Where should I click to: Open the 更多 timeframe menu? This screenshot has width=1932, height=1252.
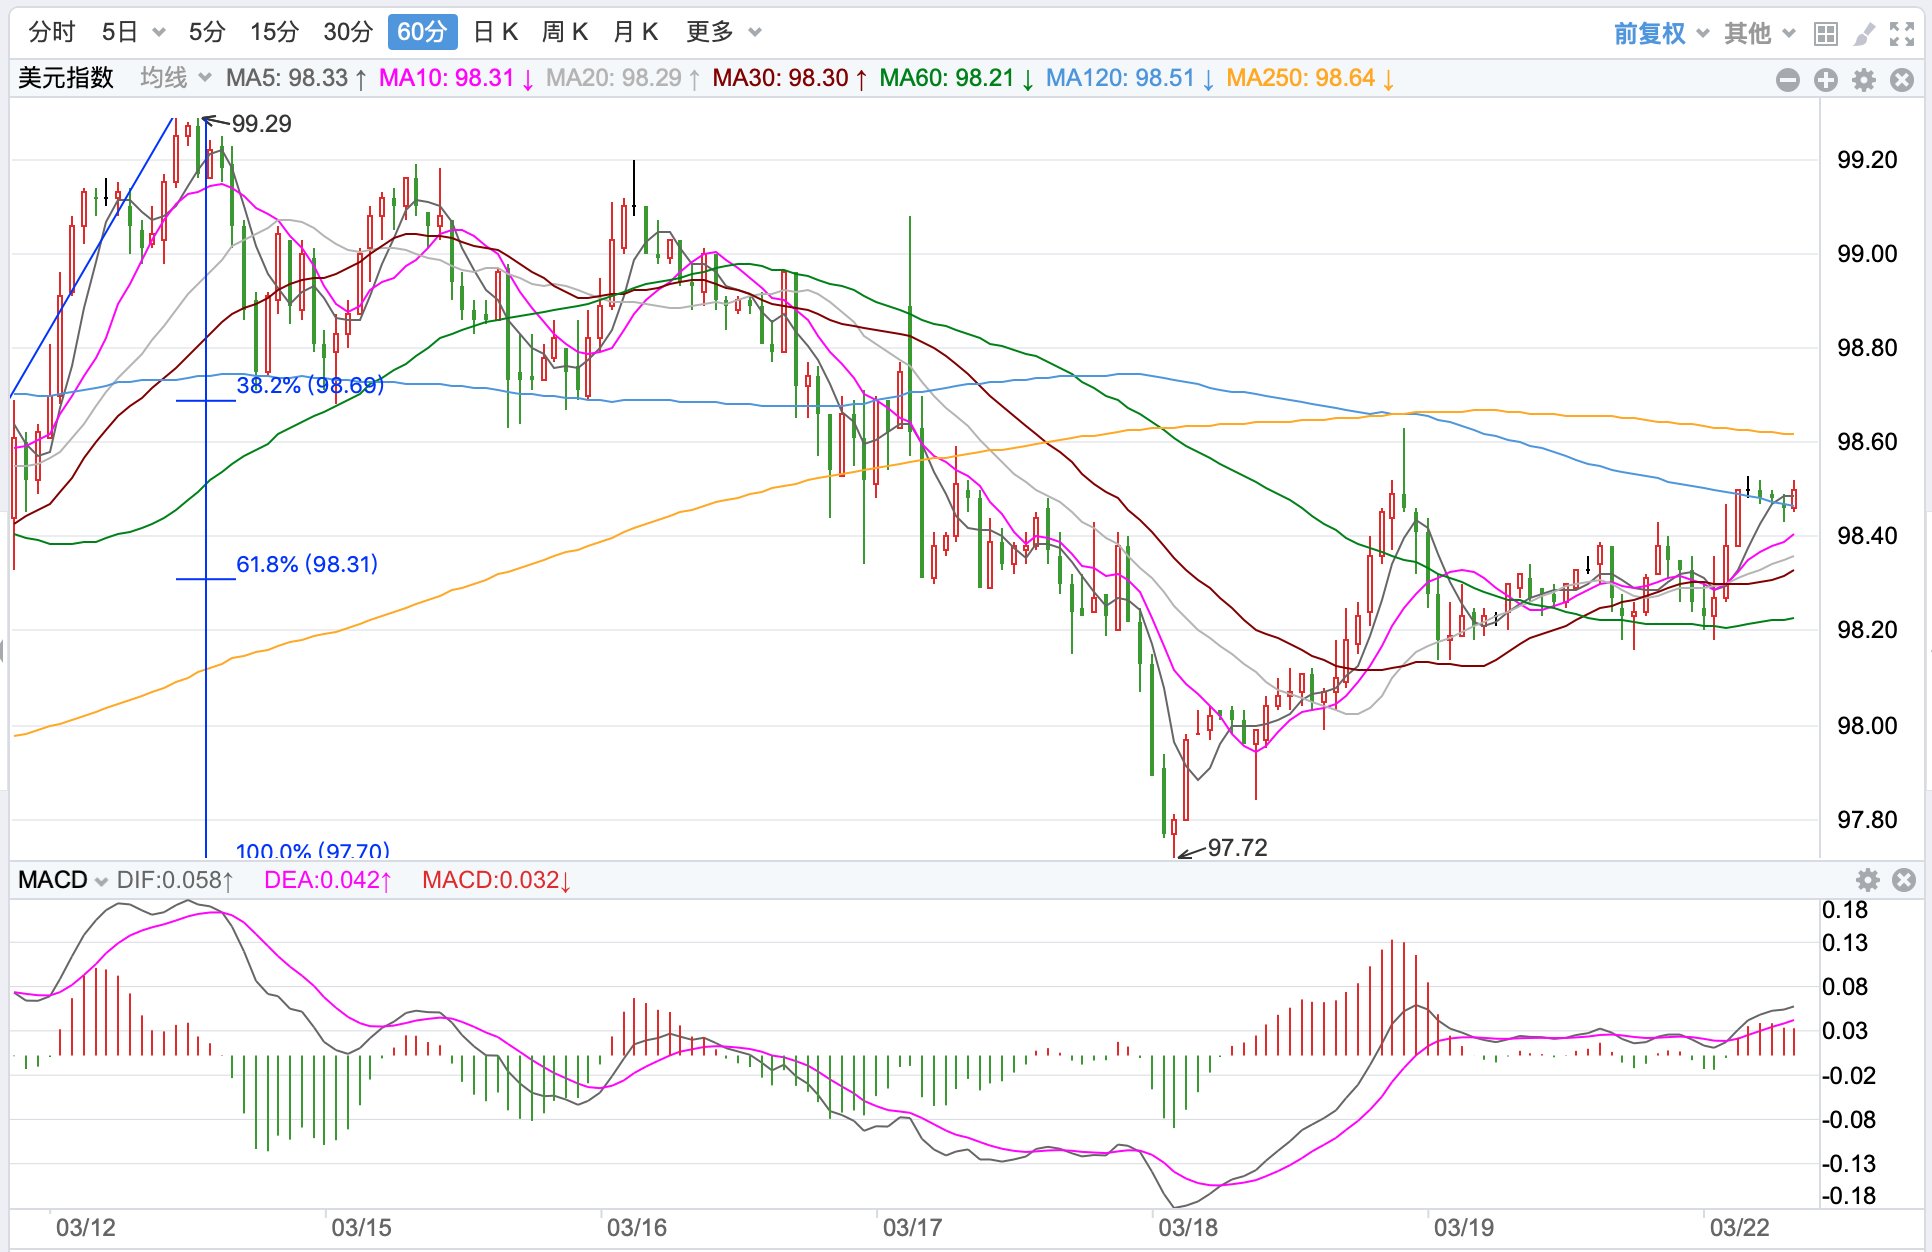723,32
